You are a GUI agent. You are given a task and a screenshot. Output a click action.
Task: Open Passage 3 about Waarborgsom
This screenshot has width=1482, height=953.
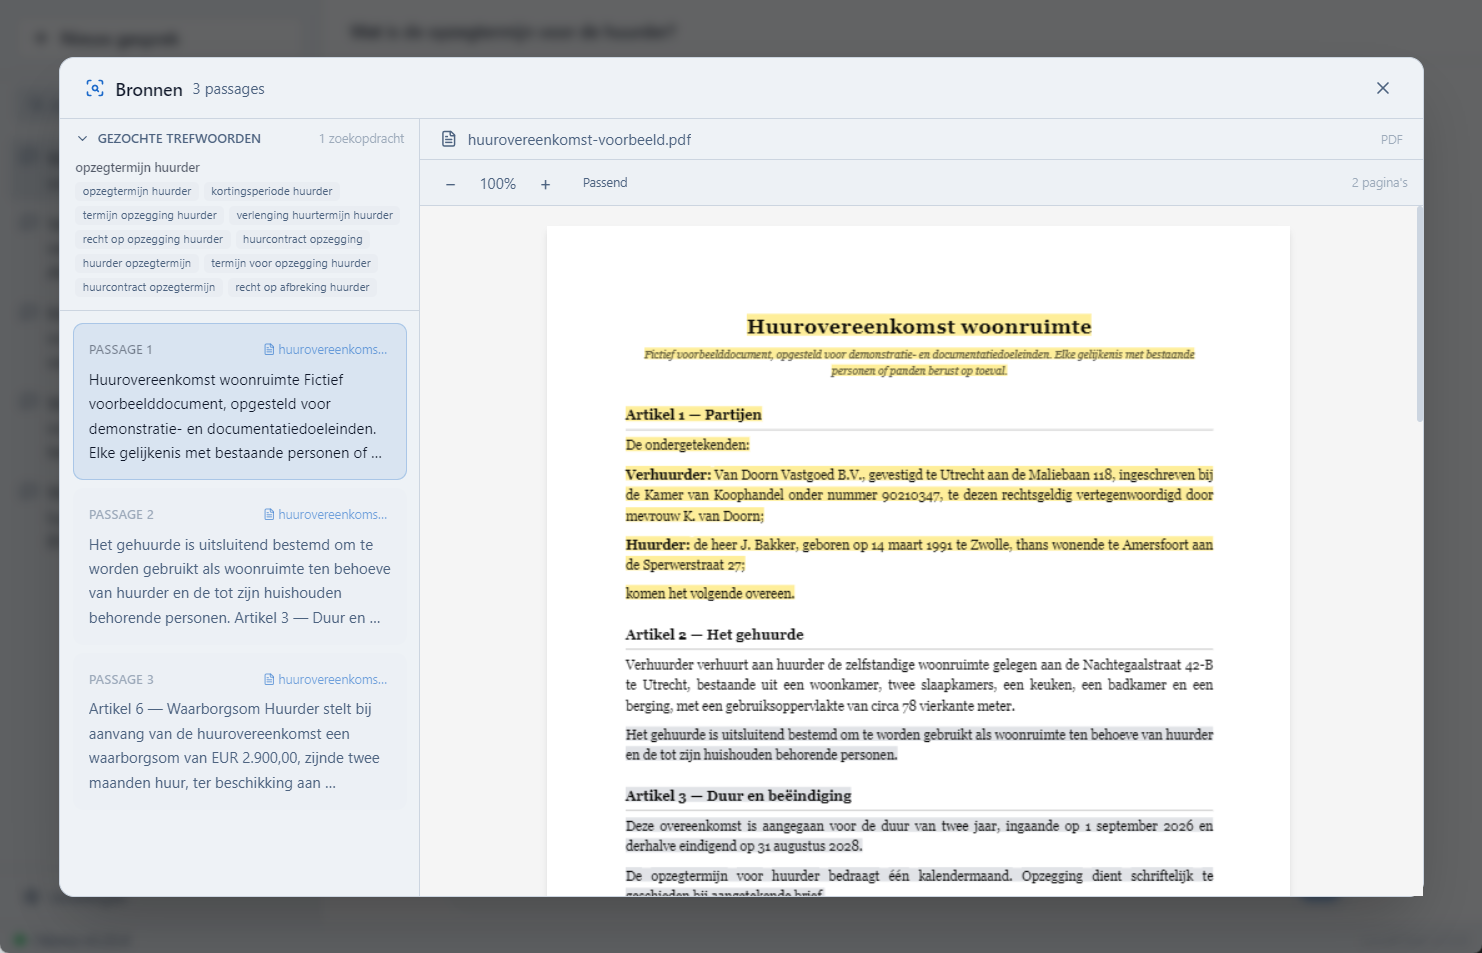pyautogui.click(x=240, y=731)
